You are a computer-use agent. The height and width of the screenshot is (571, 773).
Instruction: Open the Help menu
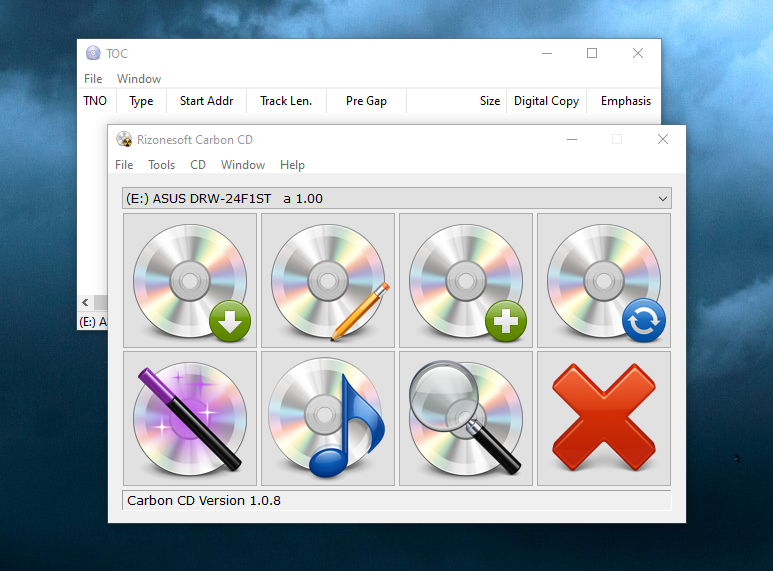[x=292, y=165]
